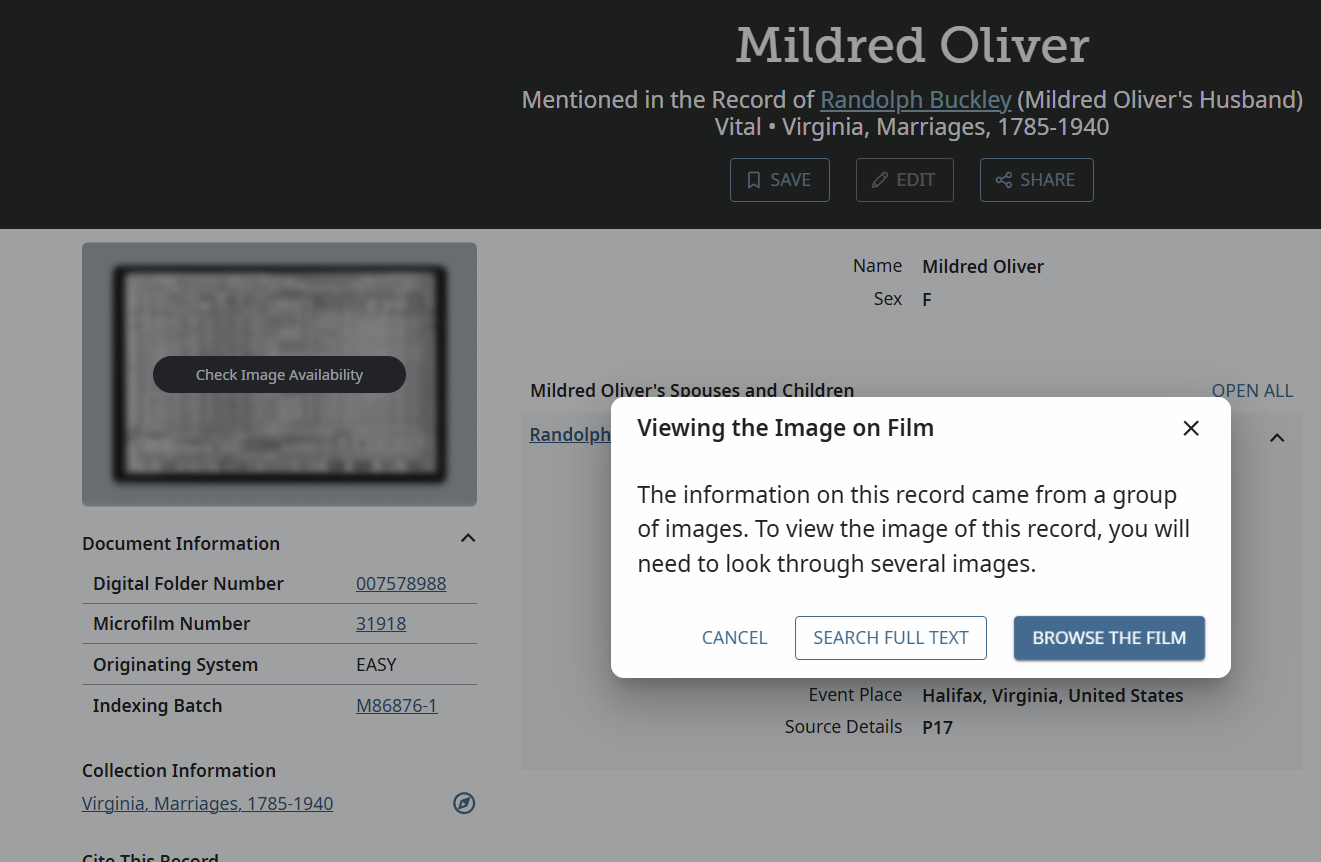Screen dimensions: 1321x862
Task: Click the share icon on the Share button
Action: click(x=1003, y=180)
